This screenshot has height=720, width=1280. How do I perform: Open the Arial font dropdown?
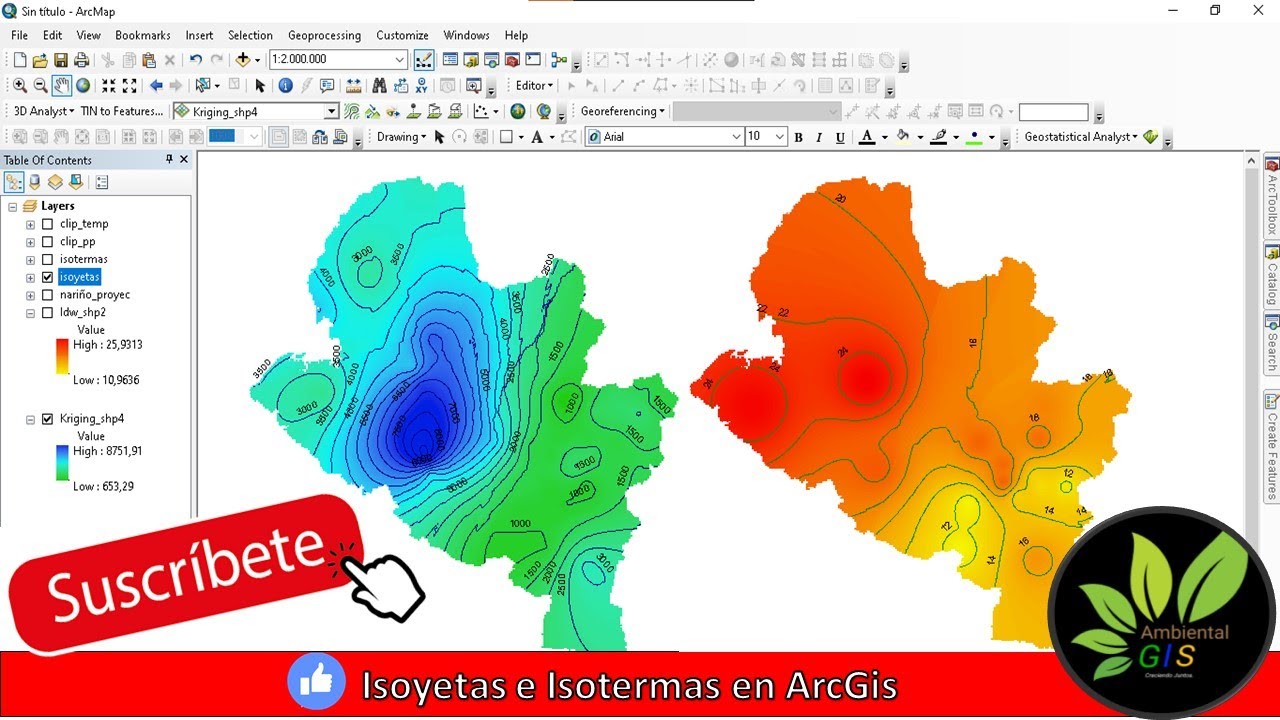737,137
